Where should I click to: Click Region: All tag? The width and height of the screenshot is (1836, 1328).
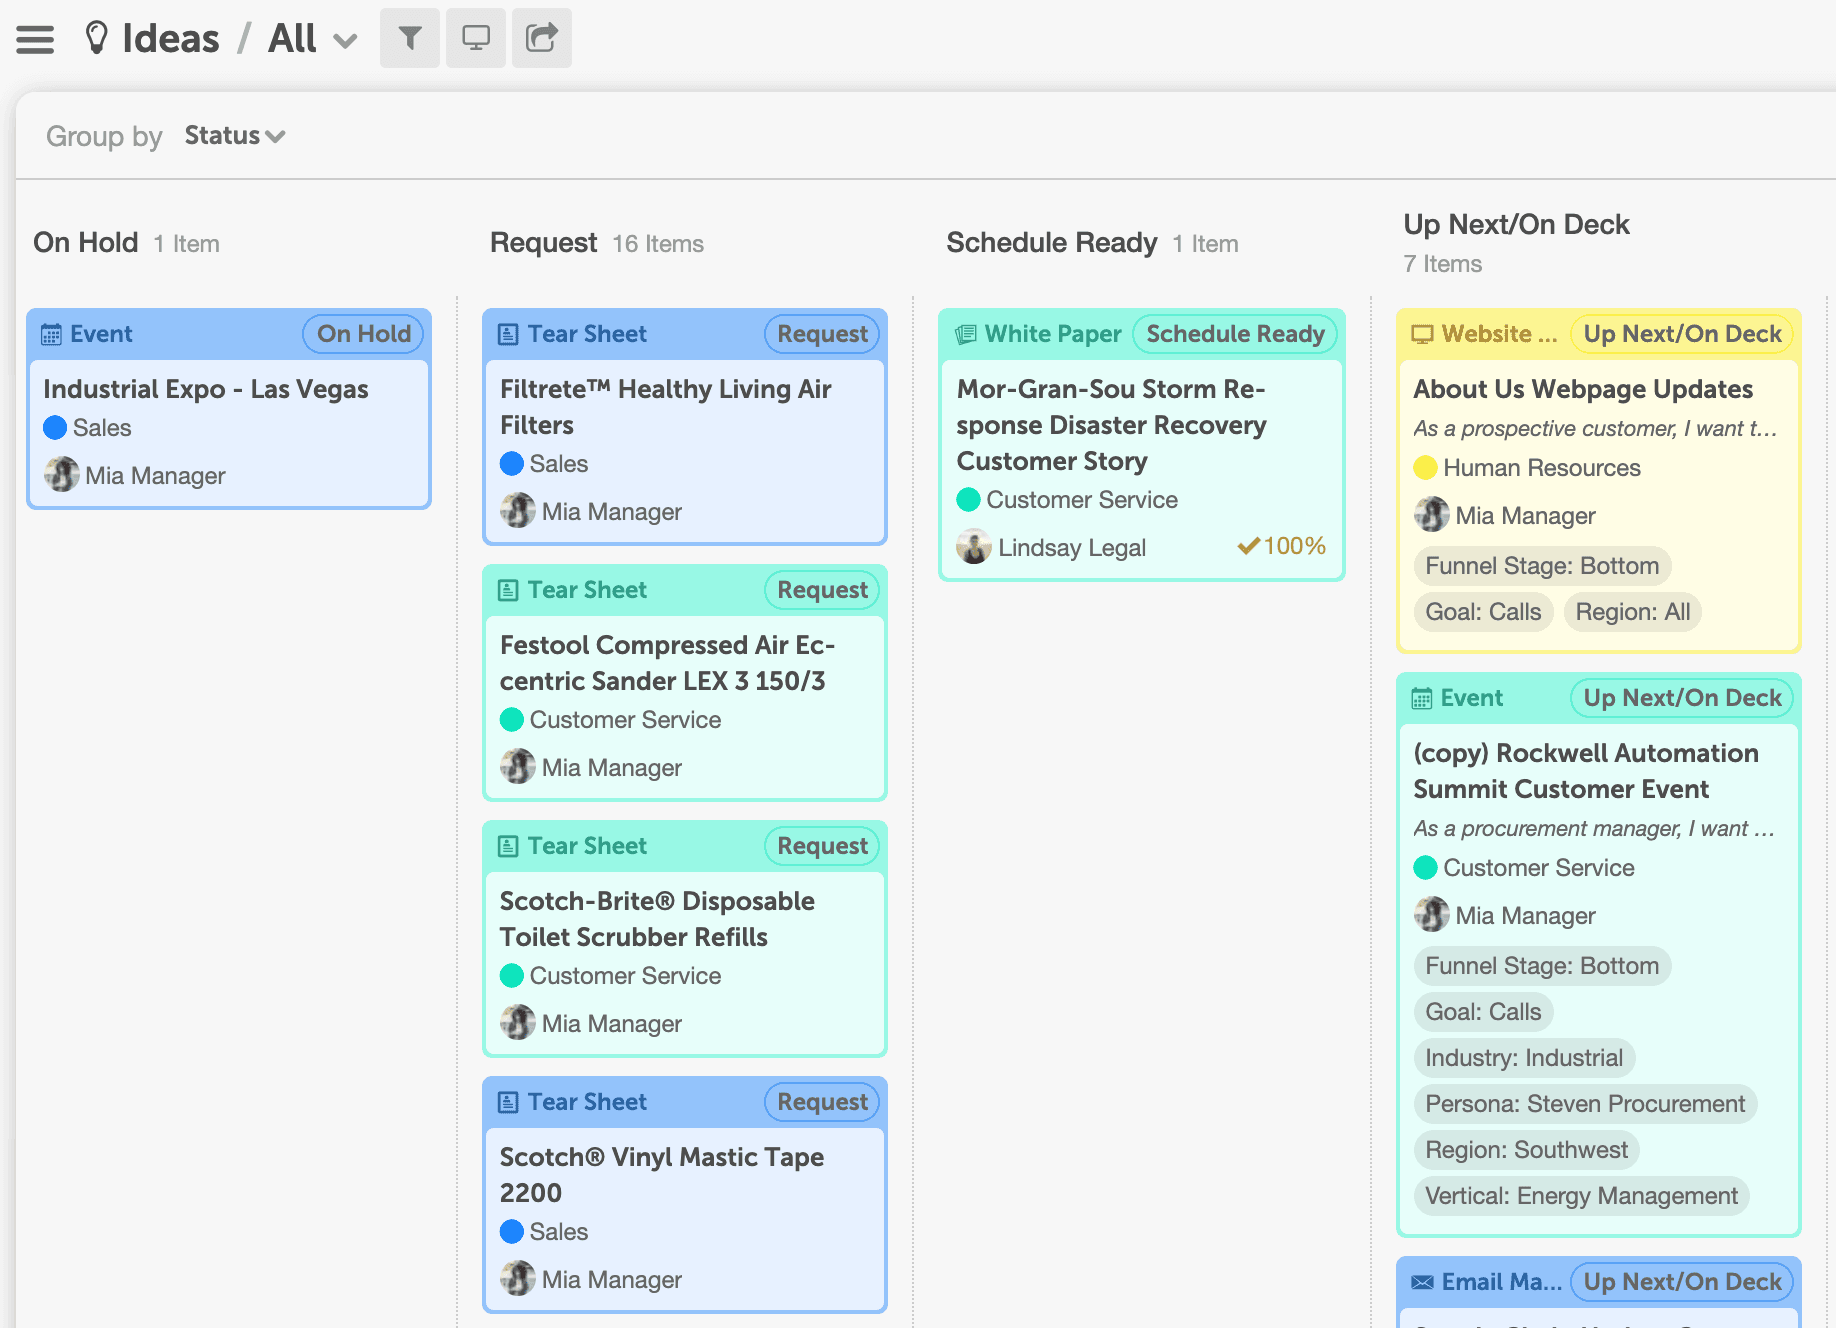[1632, 612]
